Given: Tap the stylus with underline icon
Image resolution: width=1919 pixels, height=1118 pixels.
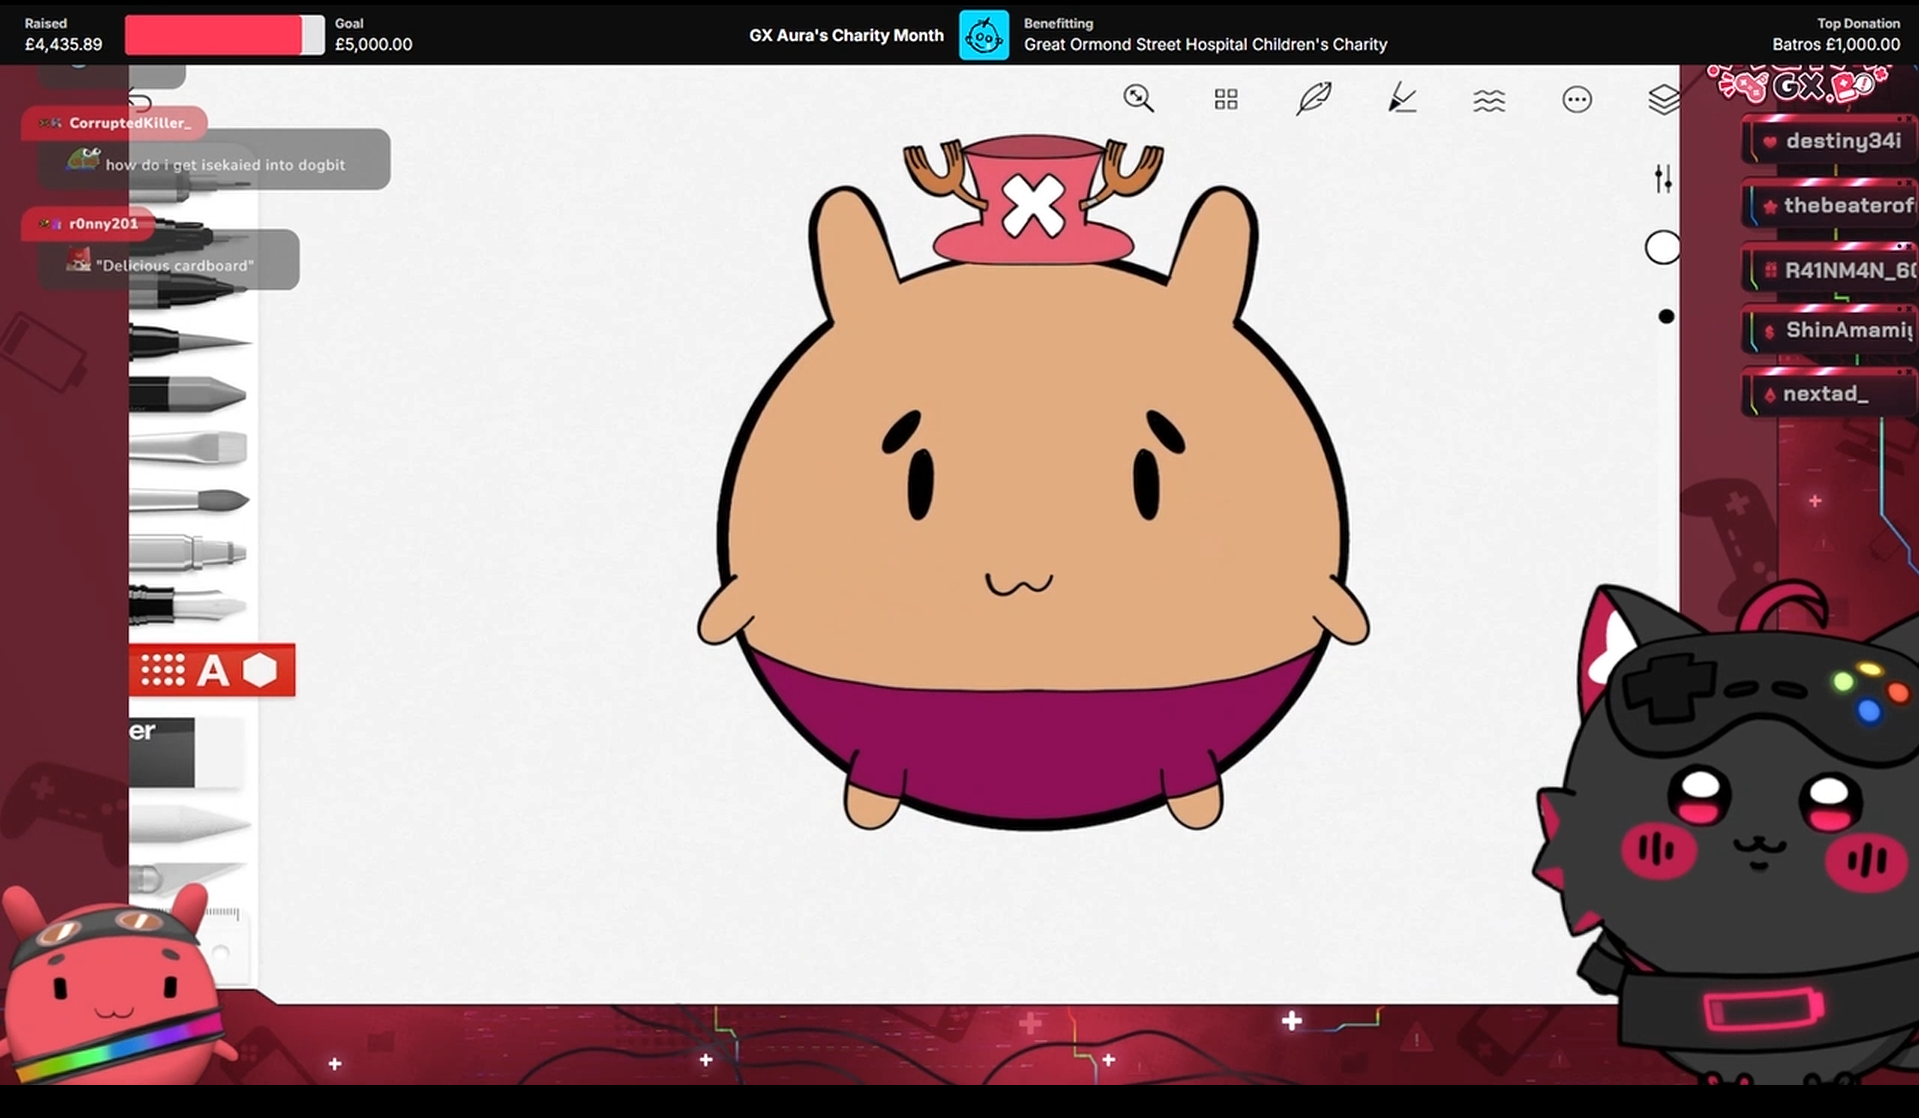Looking at the screenshot, I should [x=1402, y=98].
